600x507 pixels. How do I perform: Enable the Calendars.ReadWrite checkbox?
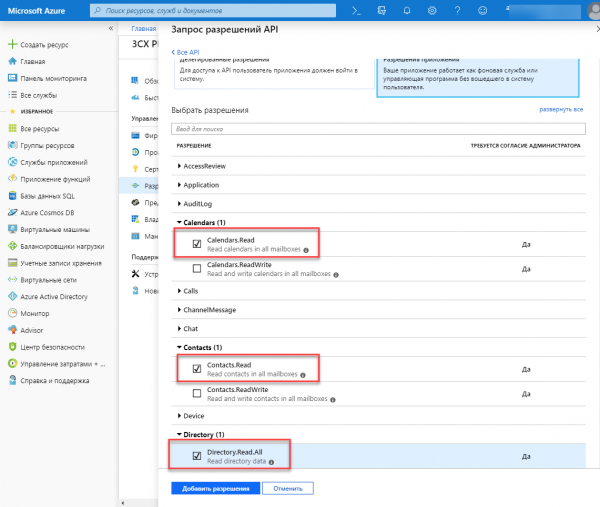(197, 268)
